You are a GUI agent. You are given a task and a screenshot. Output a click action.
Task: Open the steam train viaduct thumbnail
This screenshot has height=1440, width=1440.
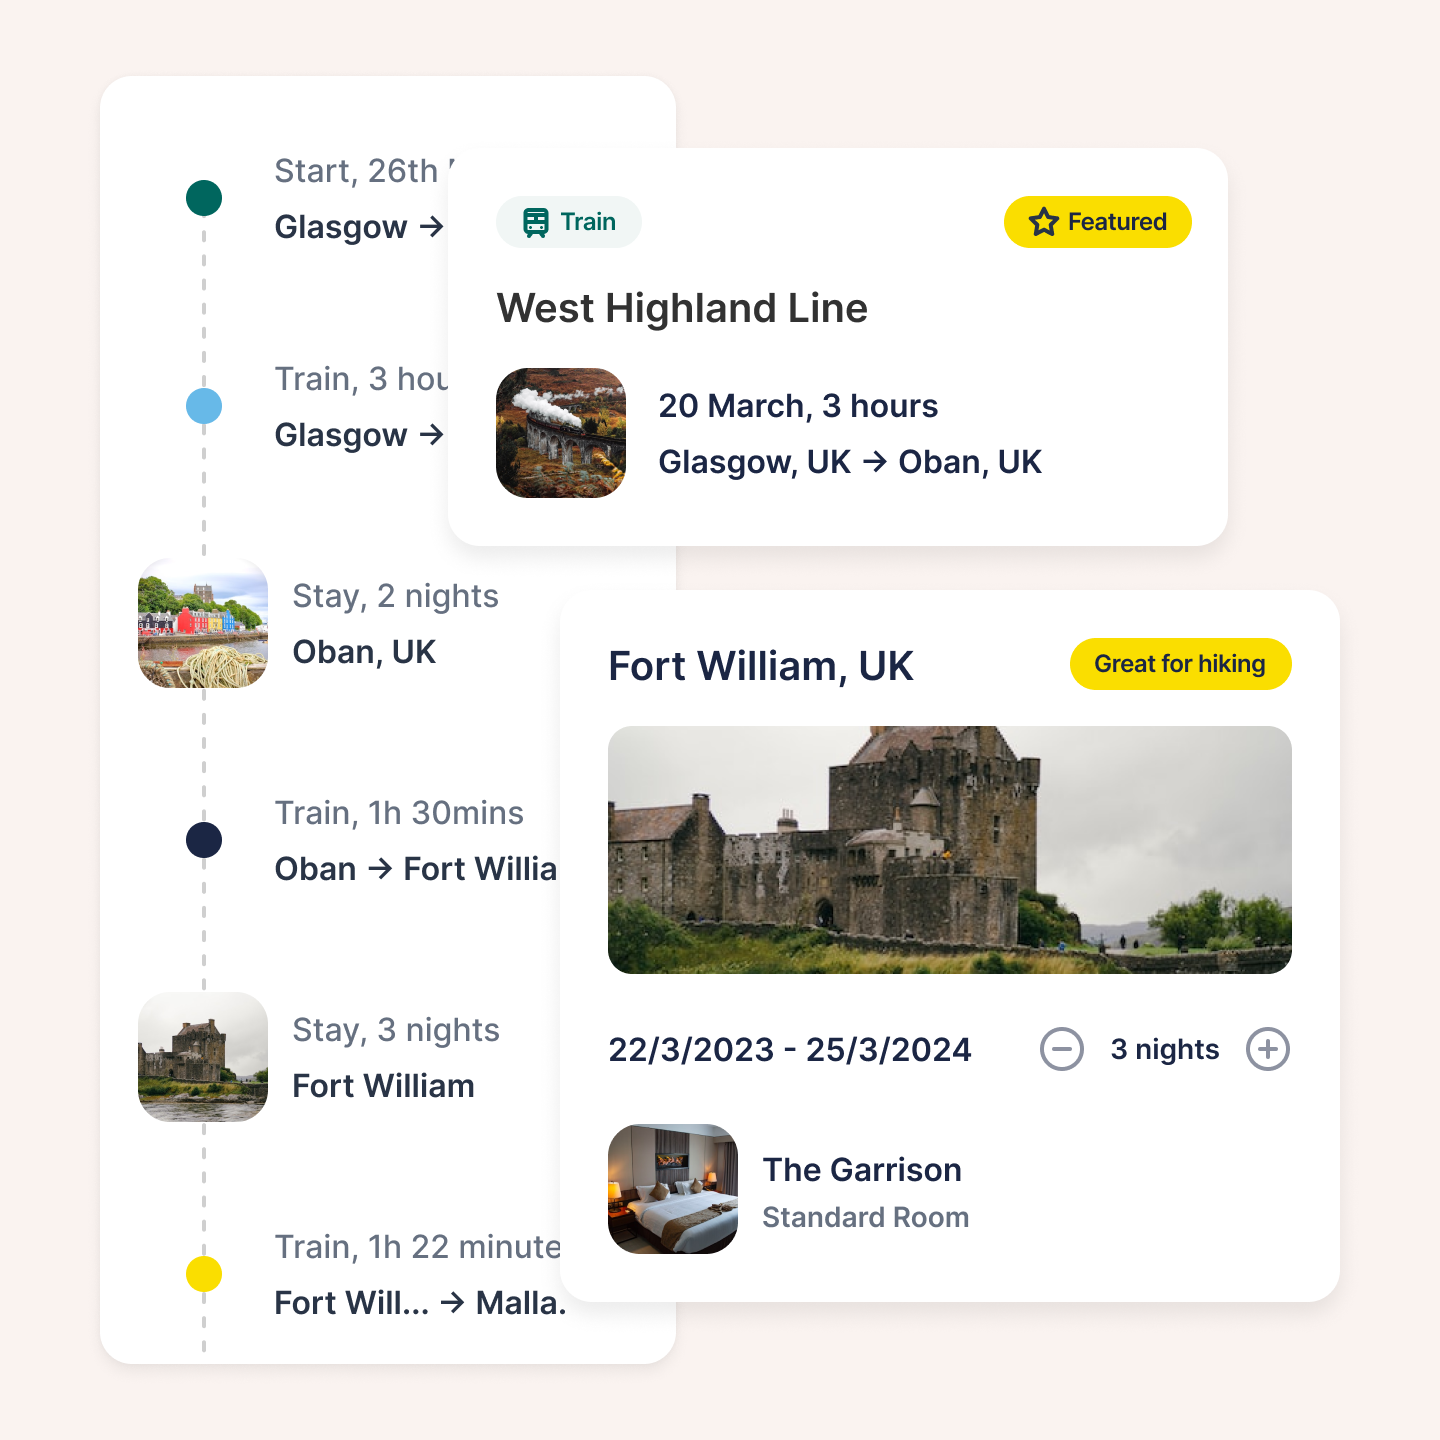[x=561, y=433]
